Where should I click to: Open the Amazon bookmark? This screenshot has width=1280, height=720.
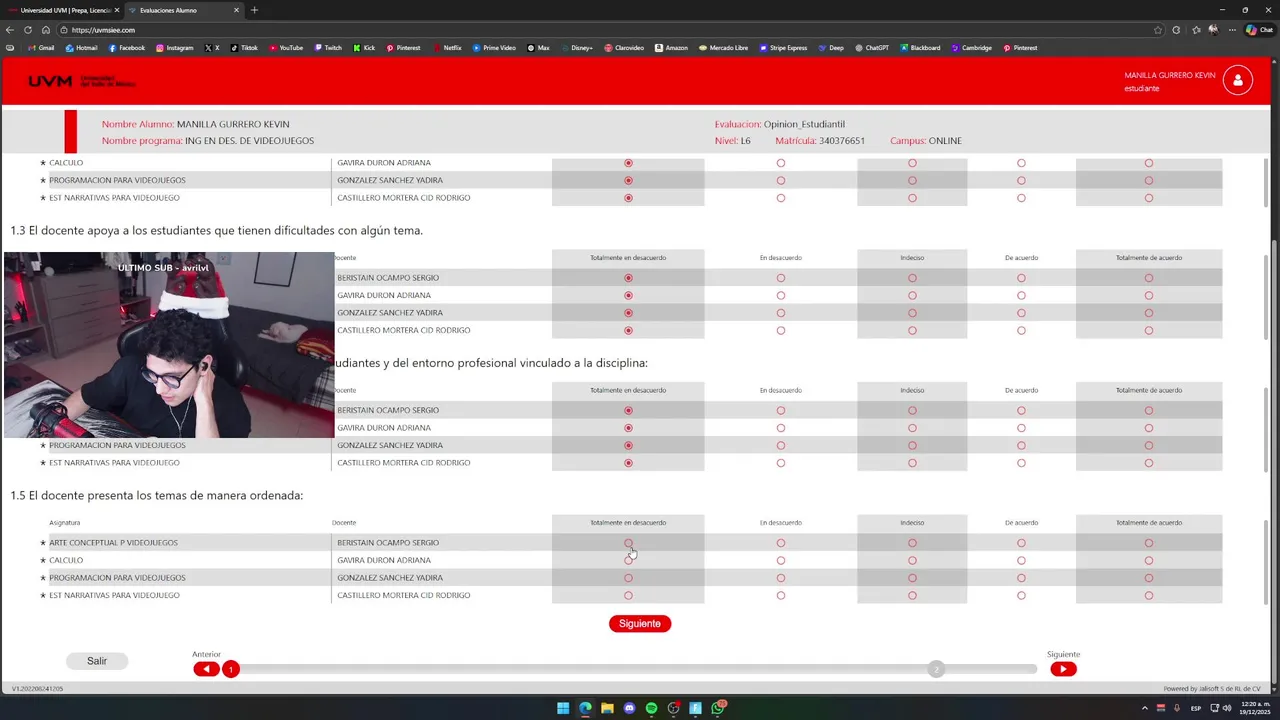[x=671, y=48]
